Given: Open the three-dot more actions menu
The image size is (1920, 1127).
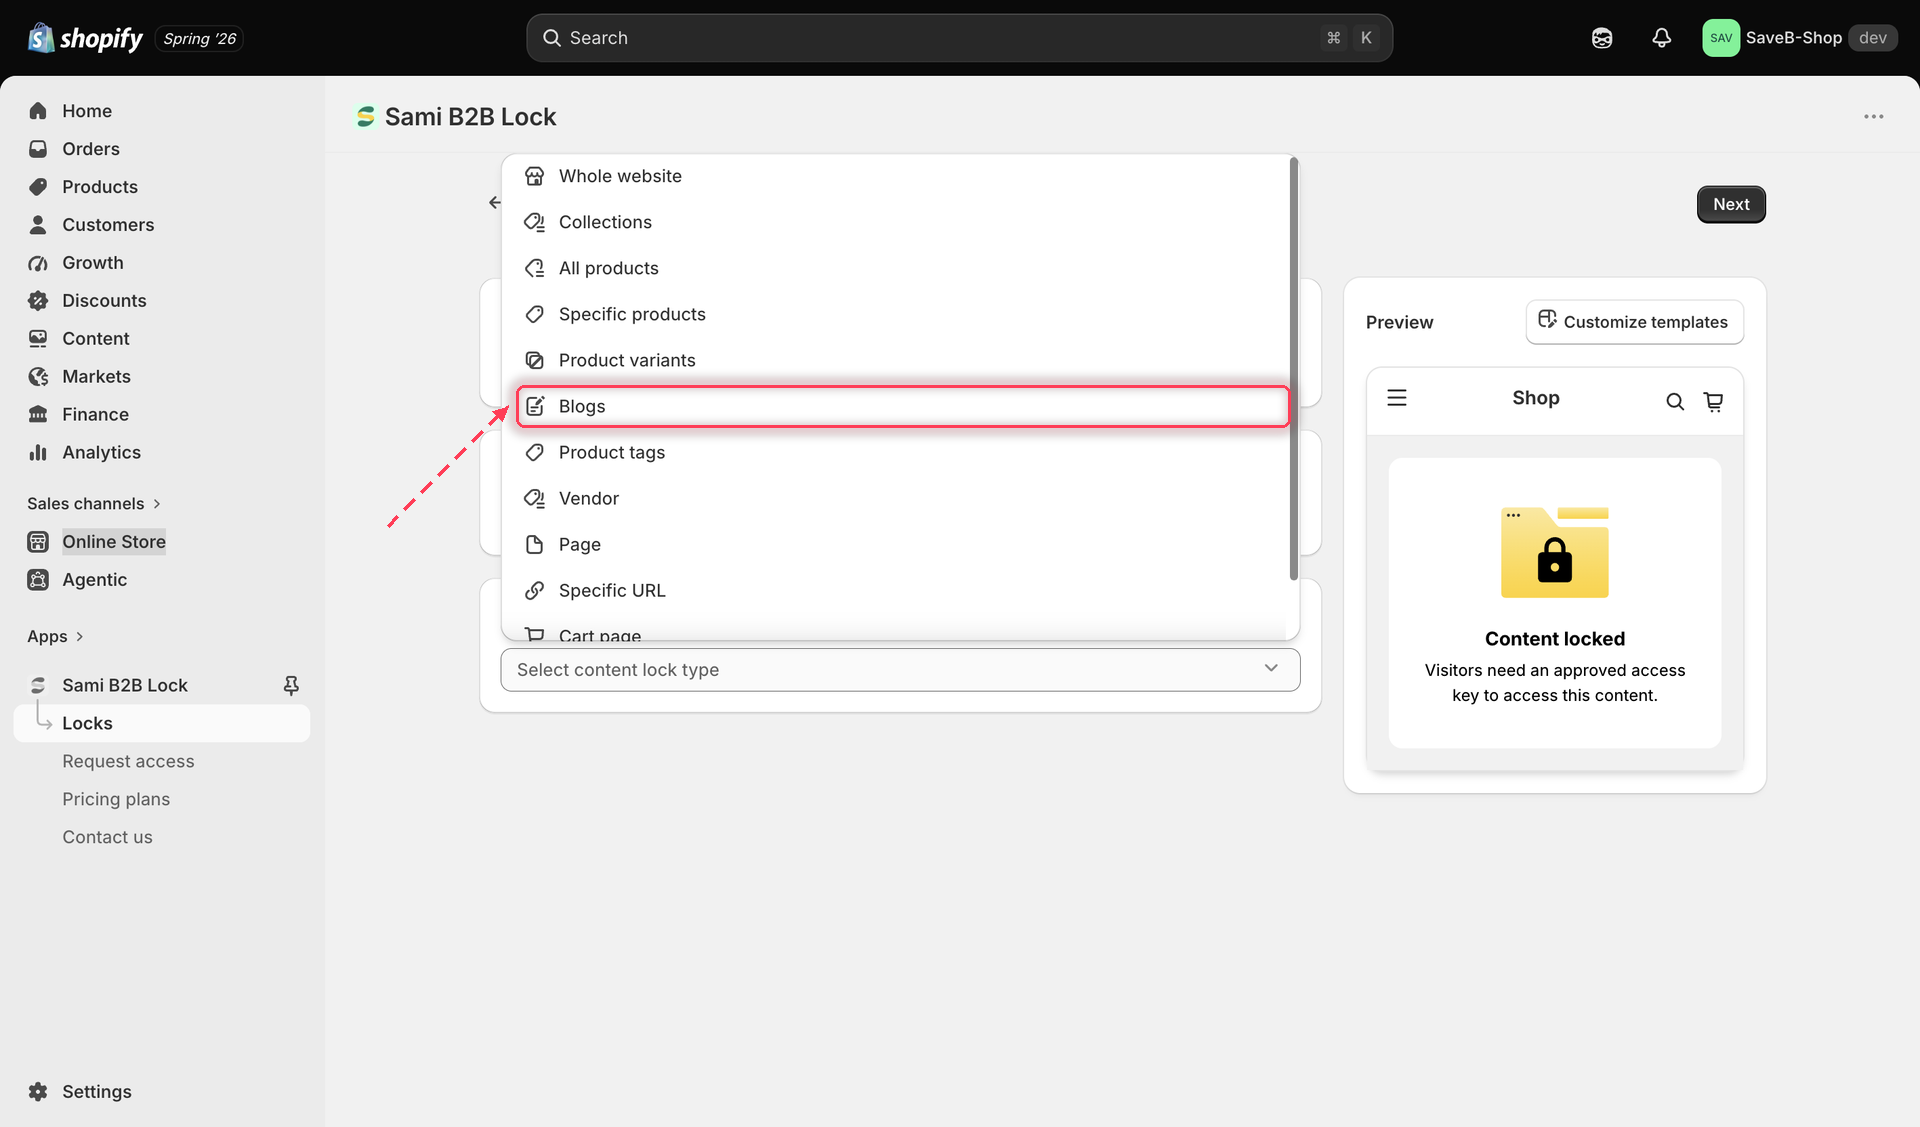Looking at the screenshot, I should (x=1873, y=117).
